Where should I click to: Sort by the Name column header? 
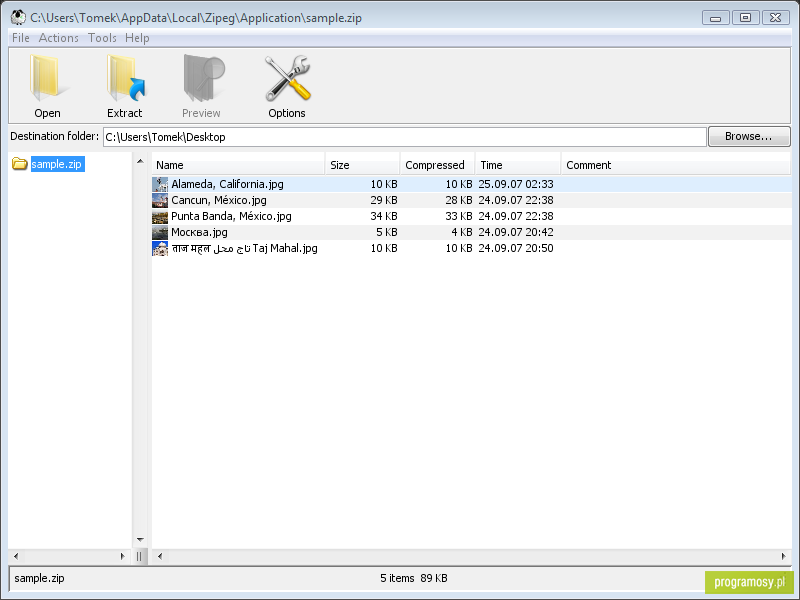click(238, 165)
